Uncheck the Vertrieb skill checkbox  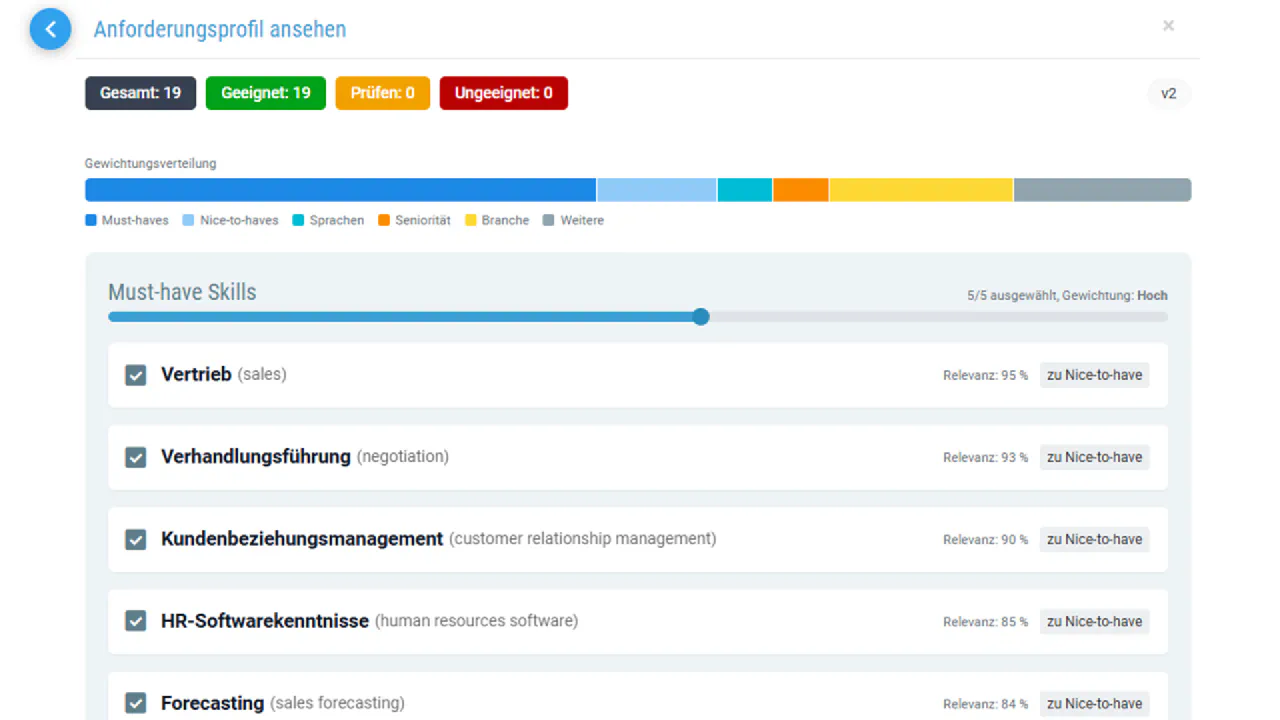[x=135, y=375]
